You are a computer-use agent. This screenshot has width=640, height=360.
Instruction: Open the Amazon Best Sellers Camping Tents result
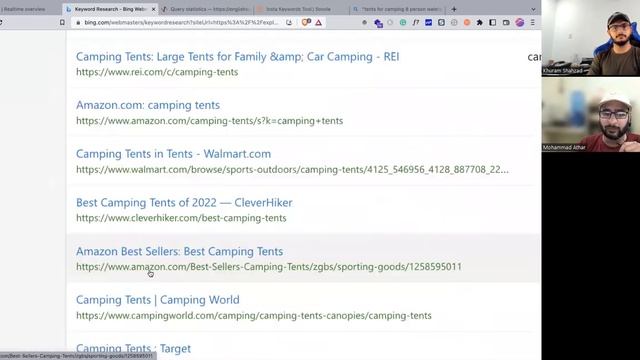pos(180,251)
